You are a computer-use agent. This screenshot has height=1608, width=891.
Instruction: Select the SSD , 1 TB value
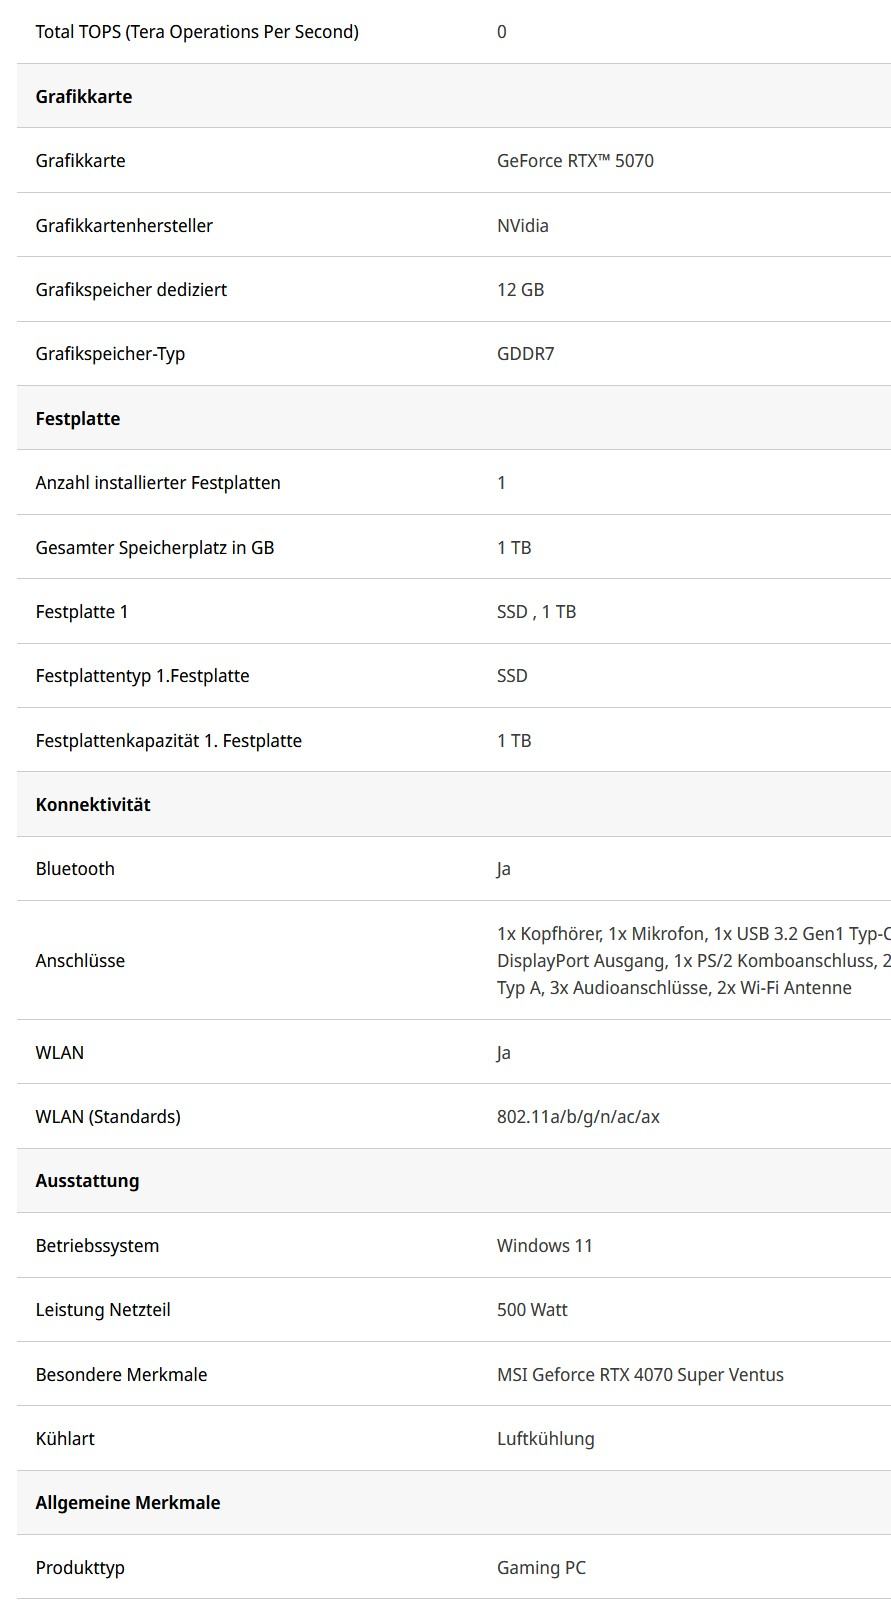click(x=536, y=612)
